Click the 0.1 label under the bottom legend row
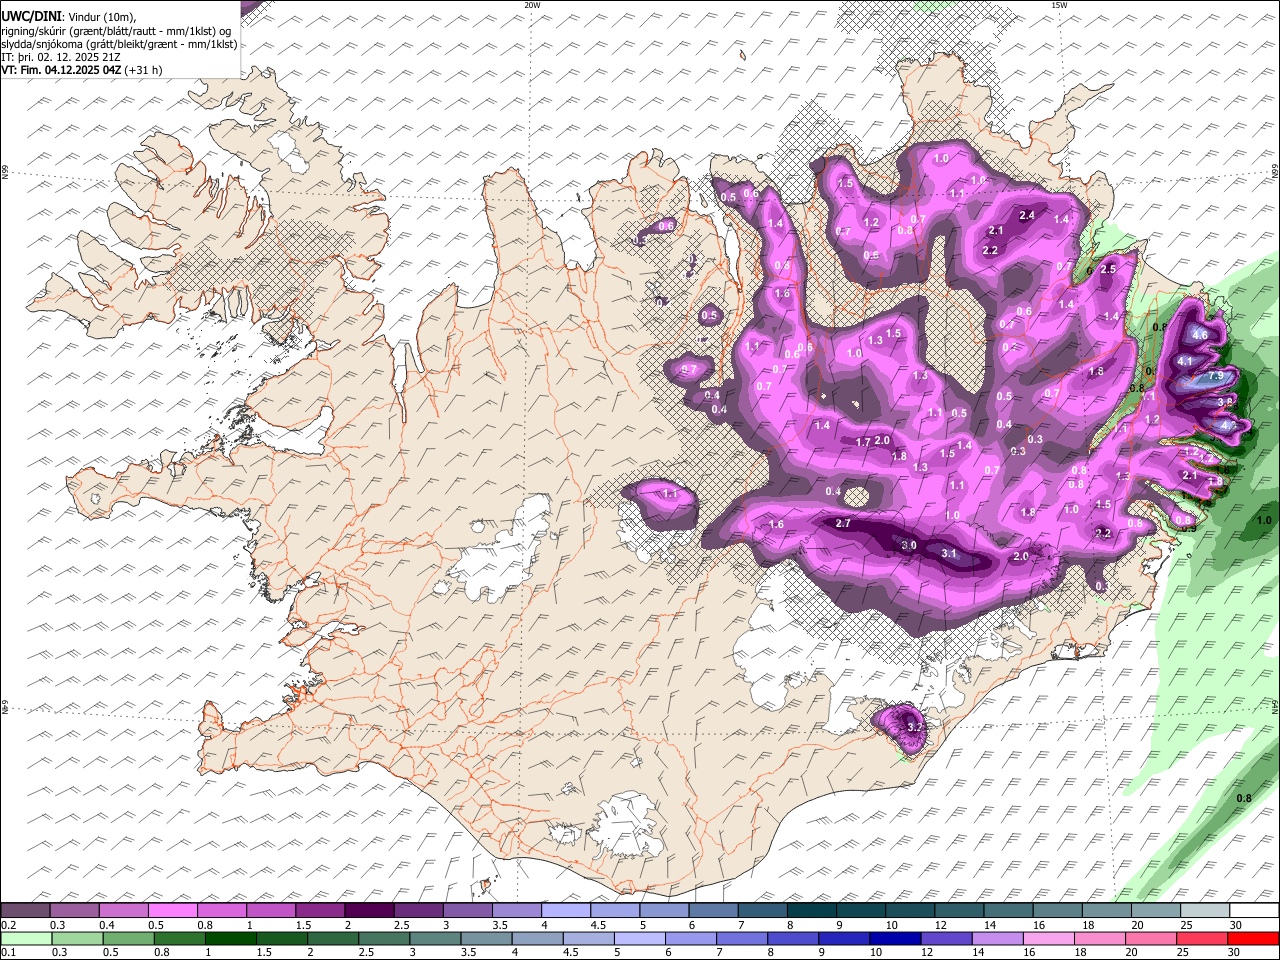This screenshot has height=960, width=1280. coord(7,953)
